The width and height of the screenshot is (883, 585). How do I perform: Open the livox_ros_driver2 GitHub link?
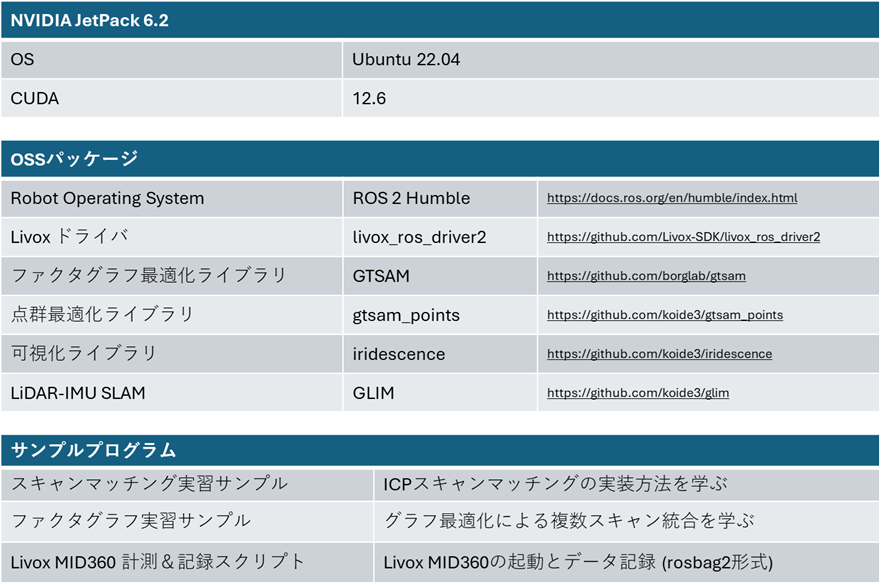click(x=683, y=237)
